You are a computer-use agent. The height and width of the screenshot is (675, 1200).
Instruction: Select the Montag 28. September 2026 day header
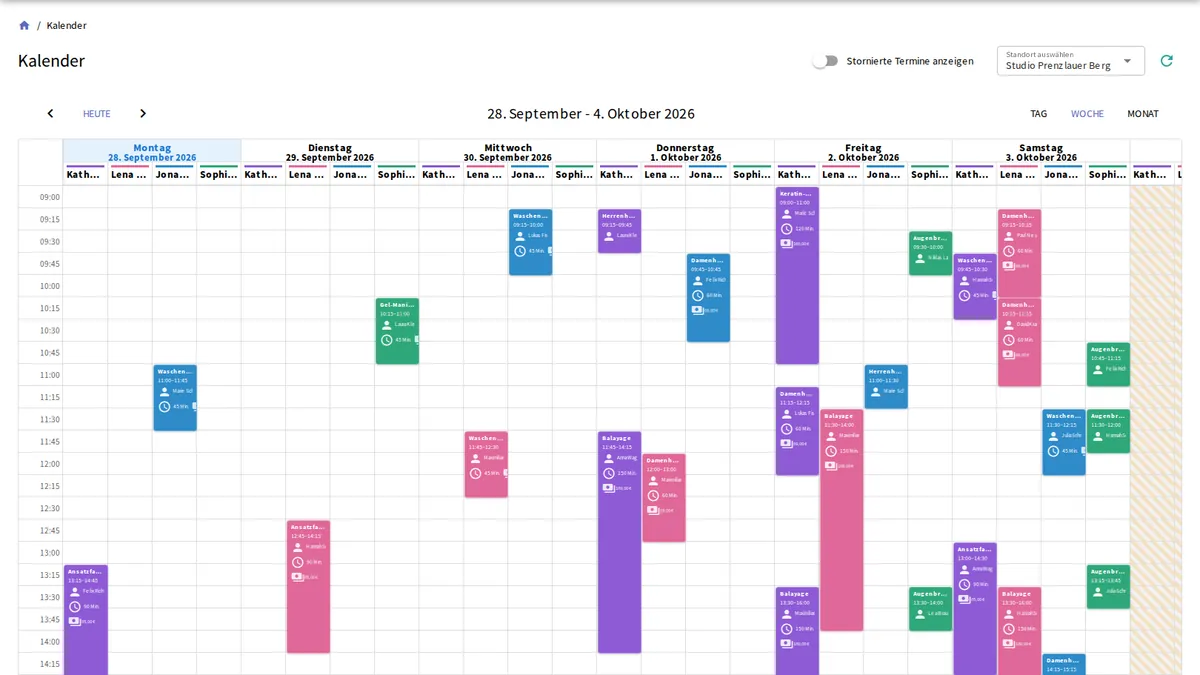point(152,152)
